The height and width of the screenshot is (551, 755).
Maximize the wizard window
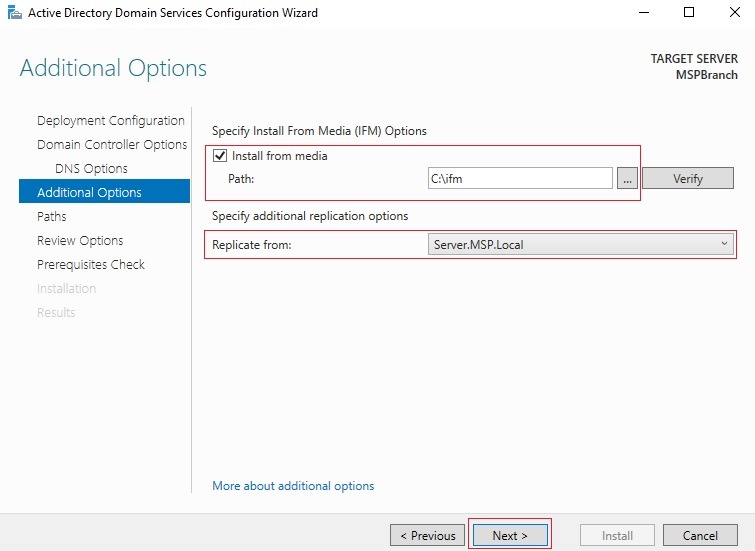click(689, 13)
